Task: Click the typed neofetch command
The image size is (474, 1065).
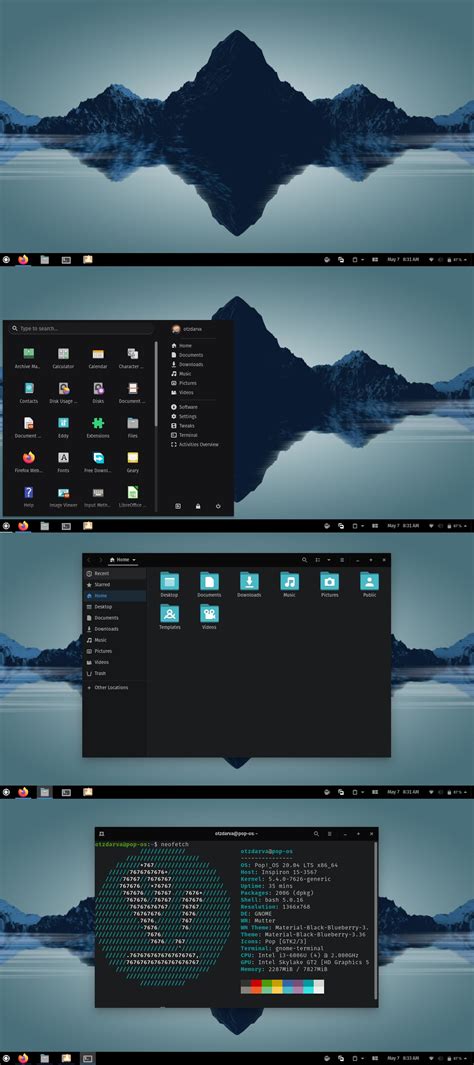Action: click(175, 844)
